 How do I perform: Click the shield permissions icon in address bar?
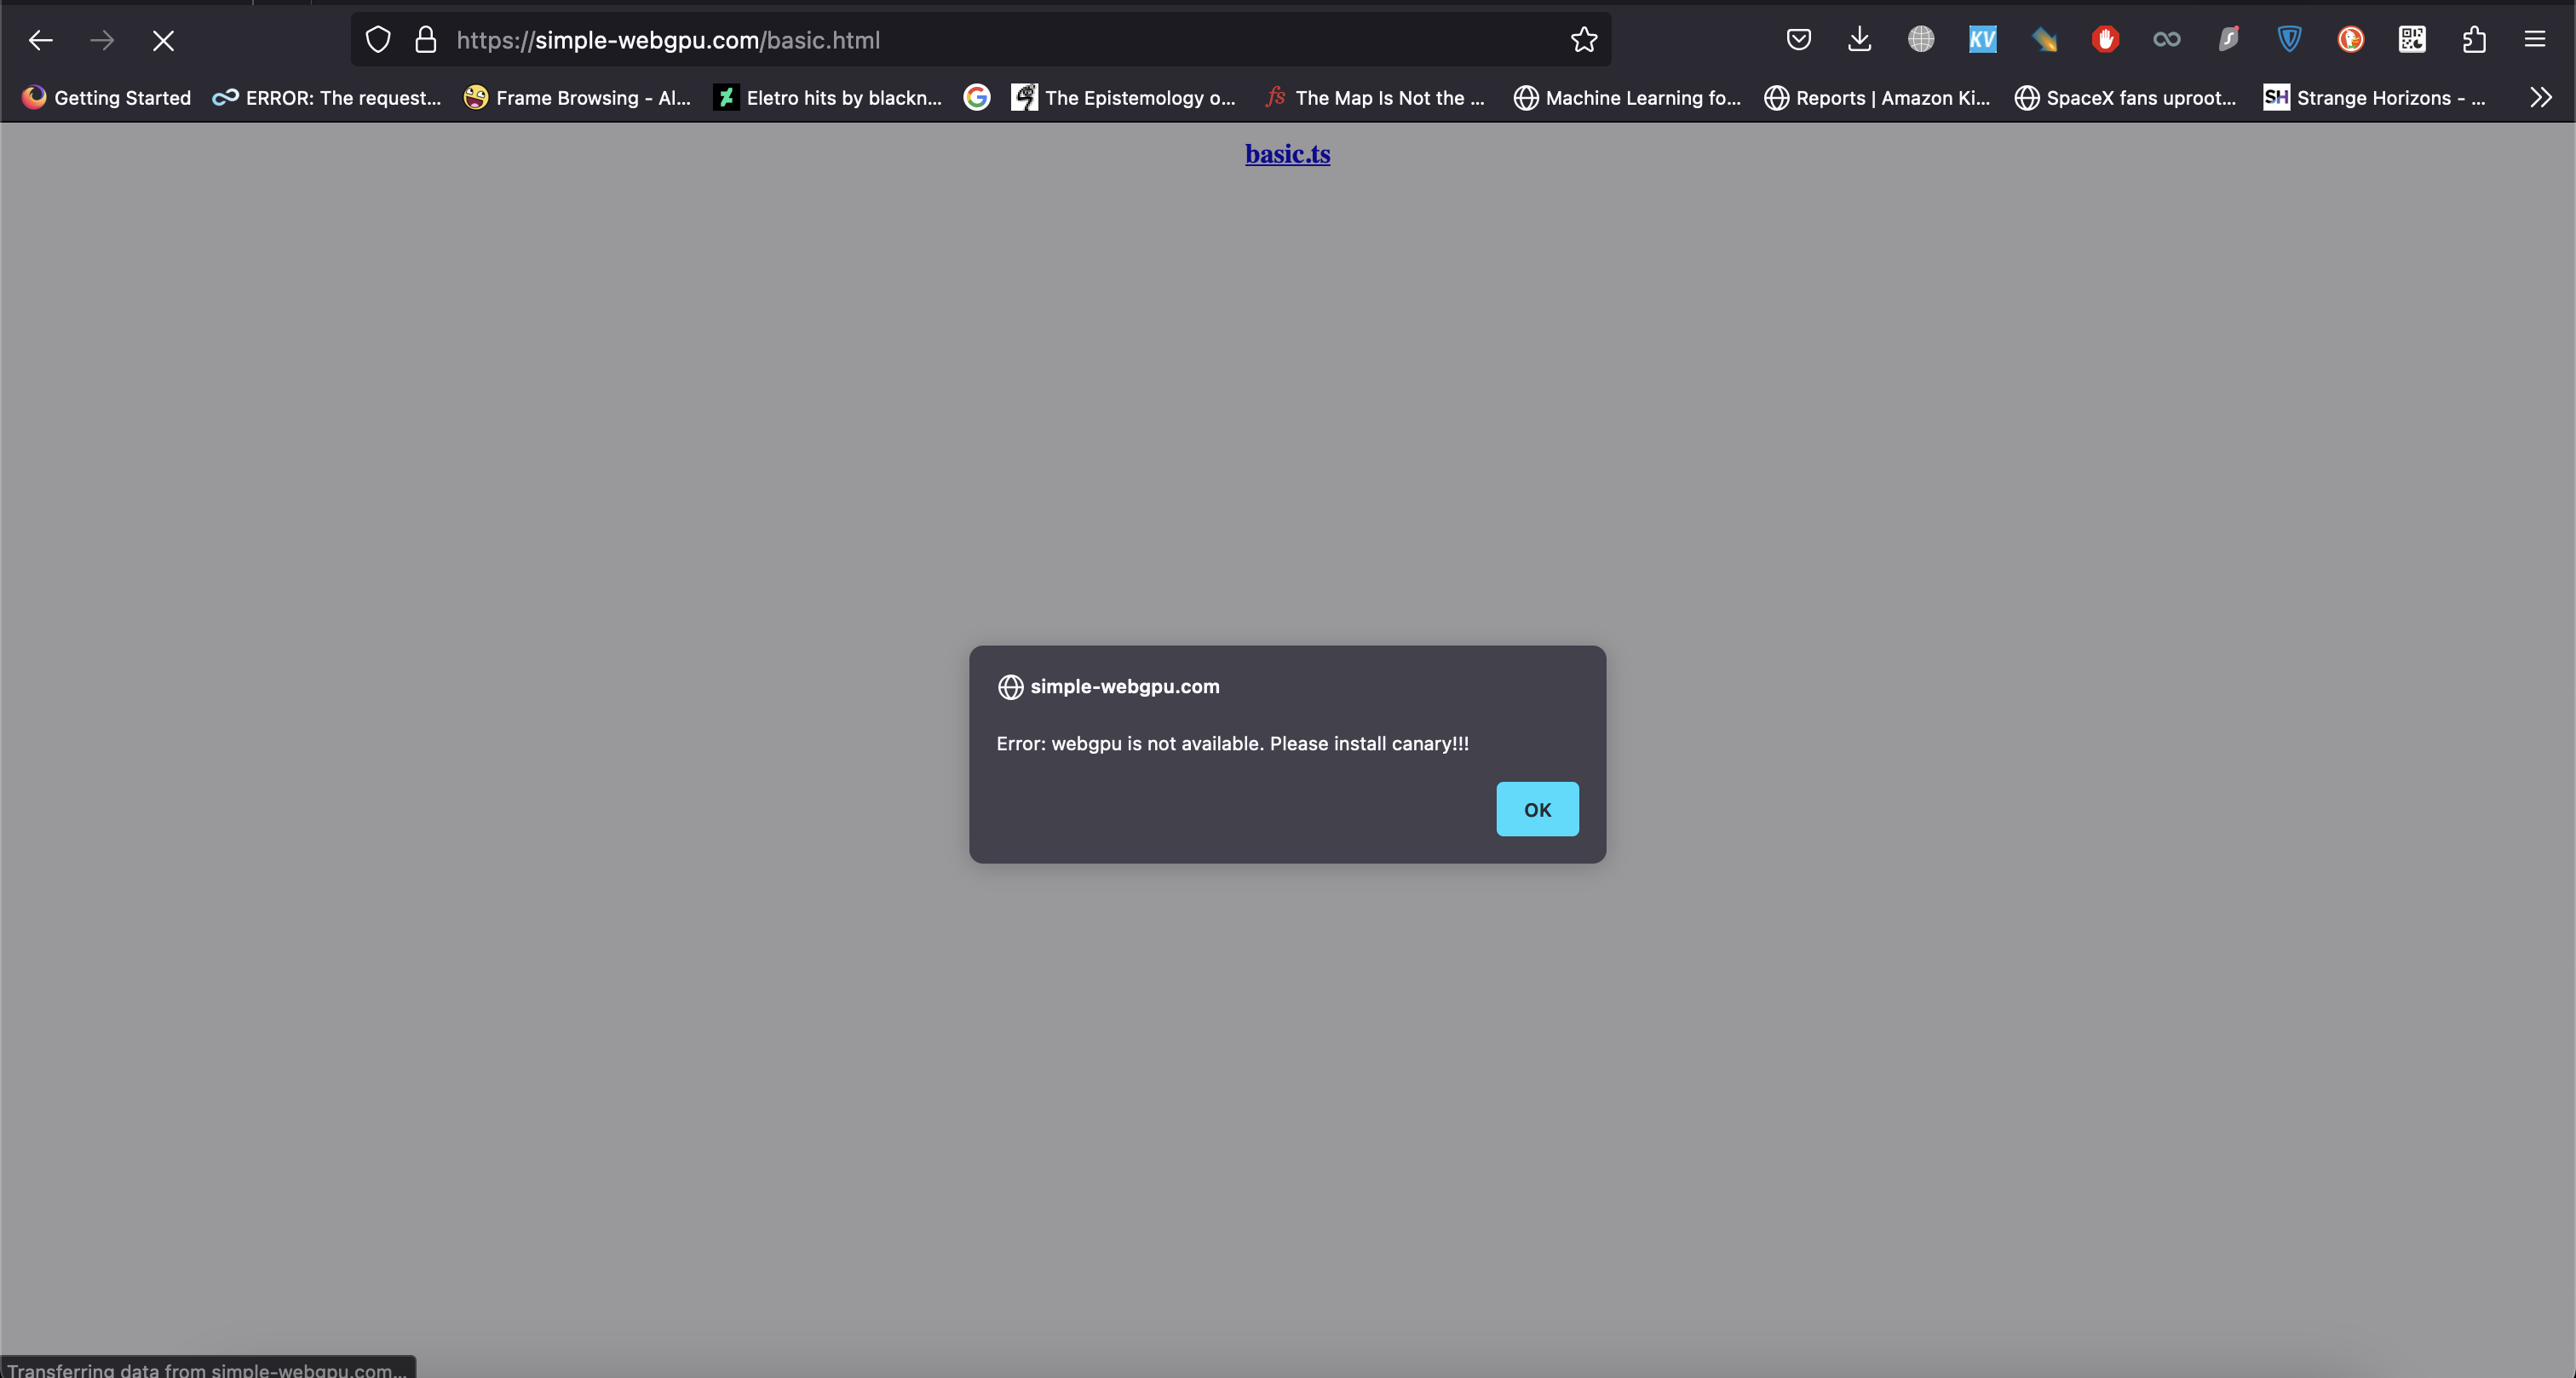378,40
